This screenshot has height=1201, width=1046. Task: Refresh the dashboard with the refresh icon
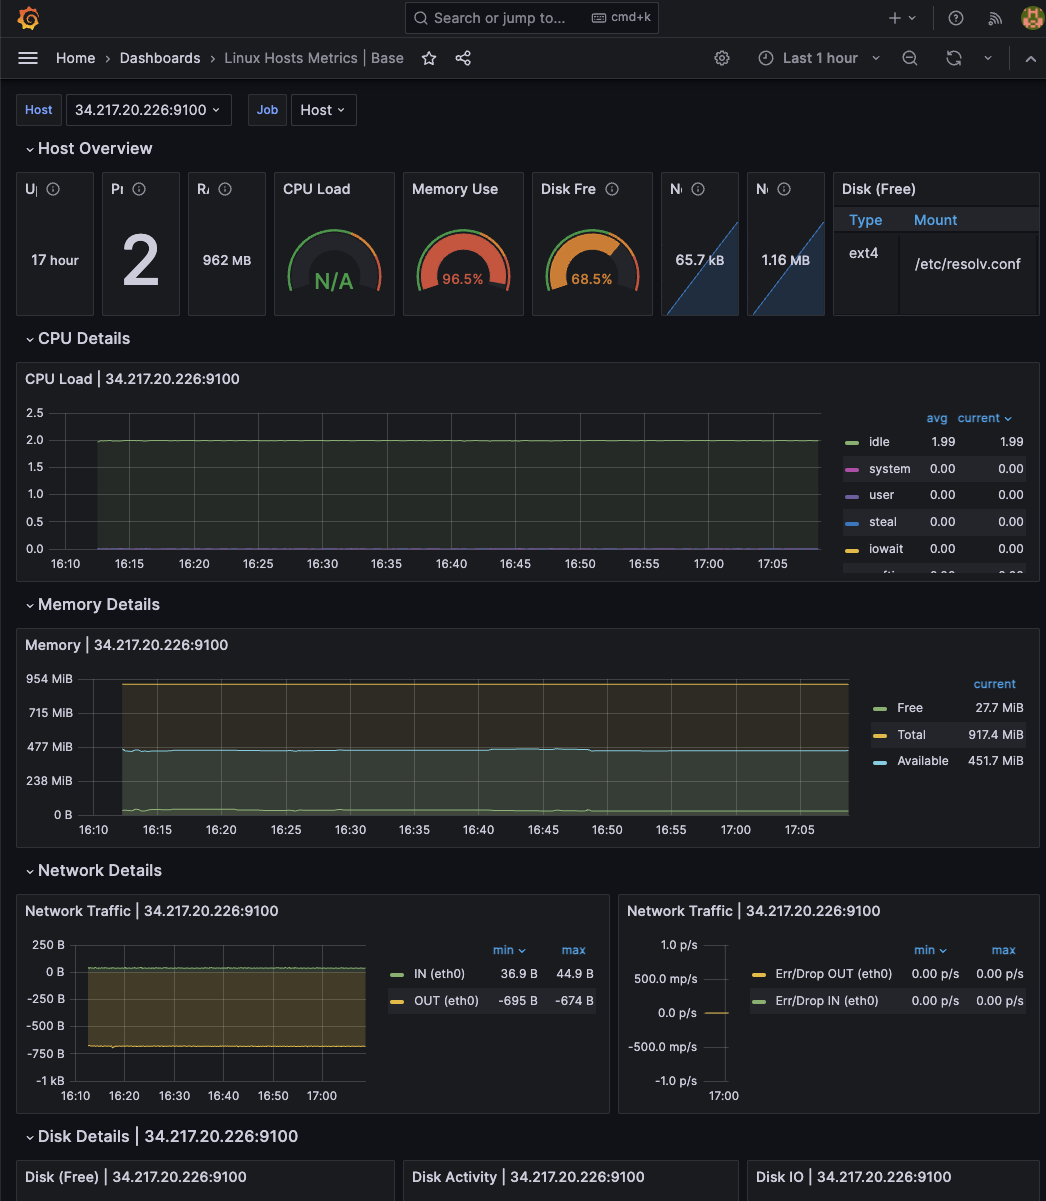(x=953, y=58)
